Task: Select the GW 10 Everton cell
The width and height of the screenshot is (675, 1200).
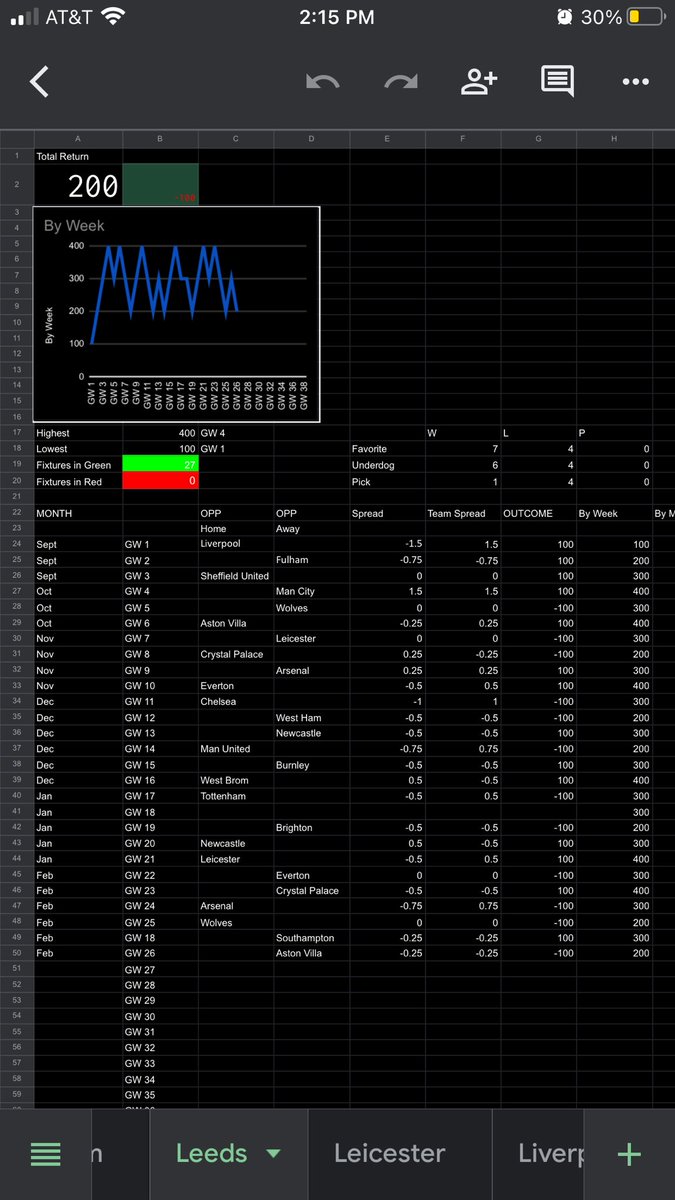Action: [236, 686]
